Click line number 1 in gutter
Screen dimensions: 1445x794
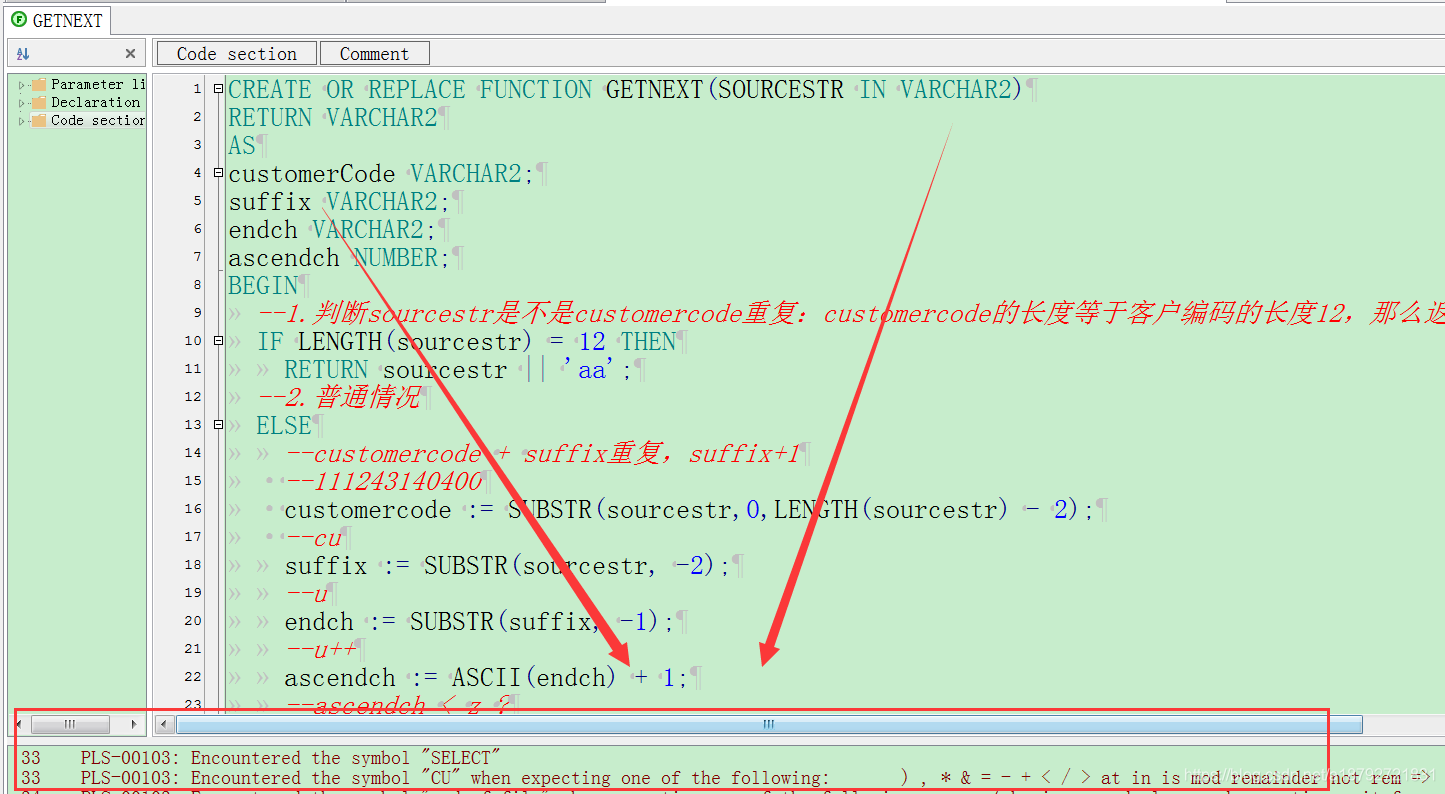coord(197,90)
